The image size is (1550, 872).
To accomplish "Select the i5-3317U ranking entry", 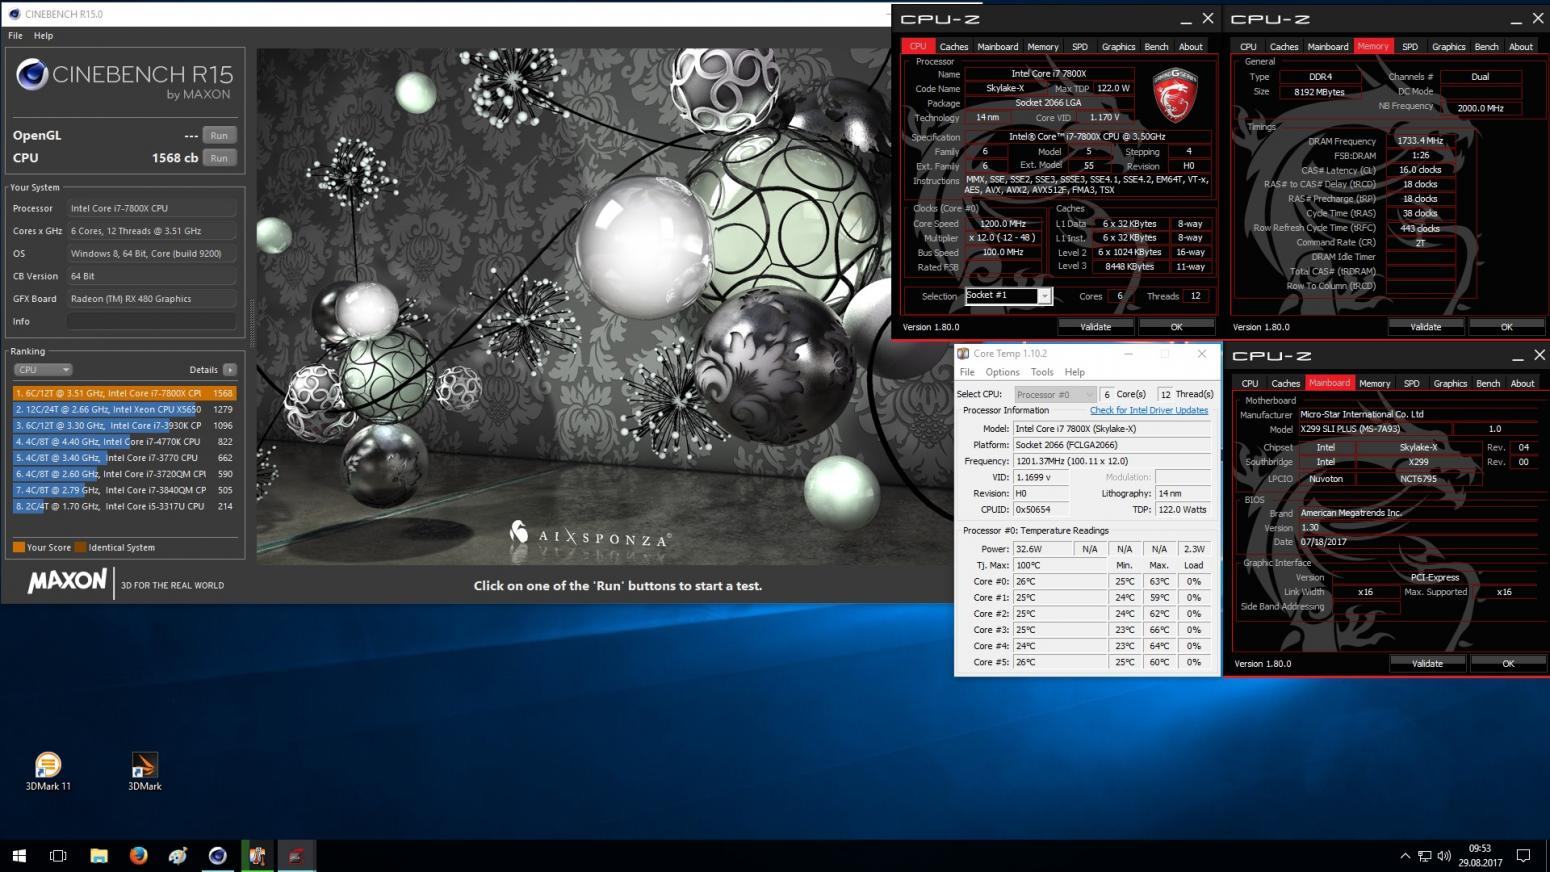I will click(x=124, y=506).
